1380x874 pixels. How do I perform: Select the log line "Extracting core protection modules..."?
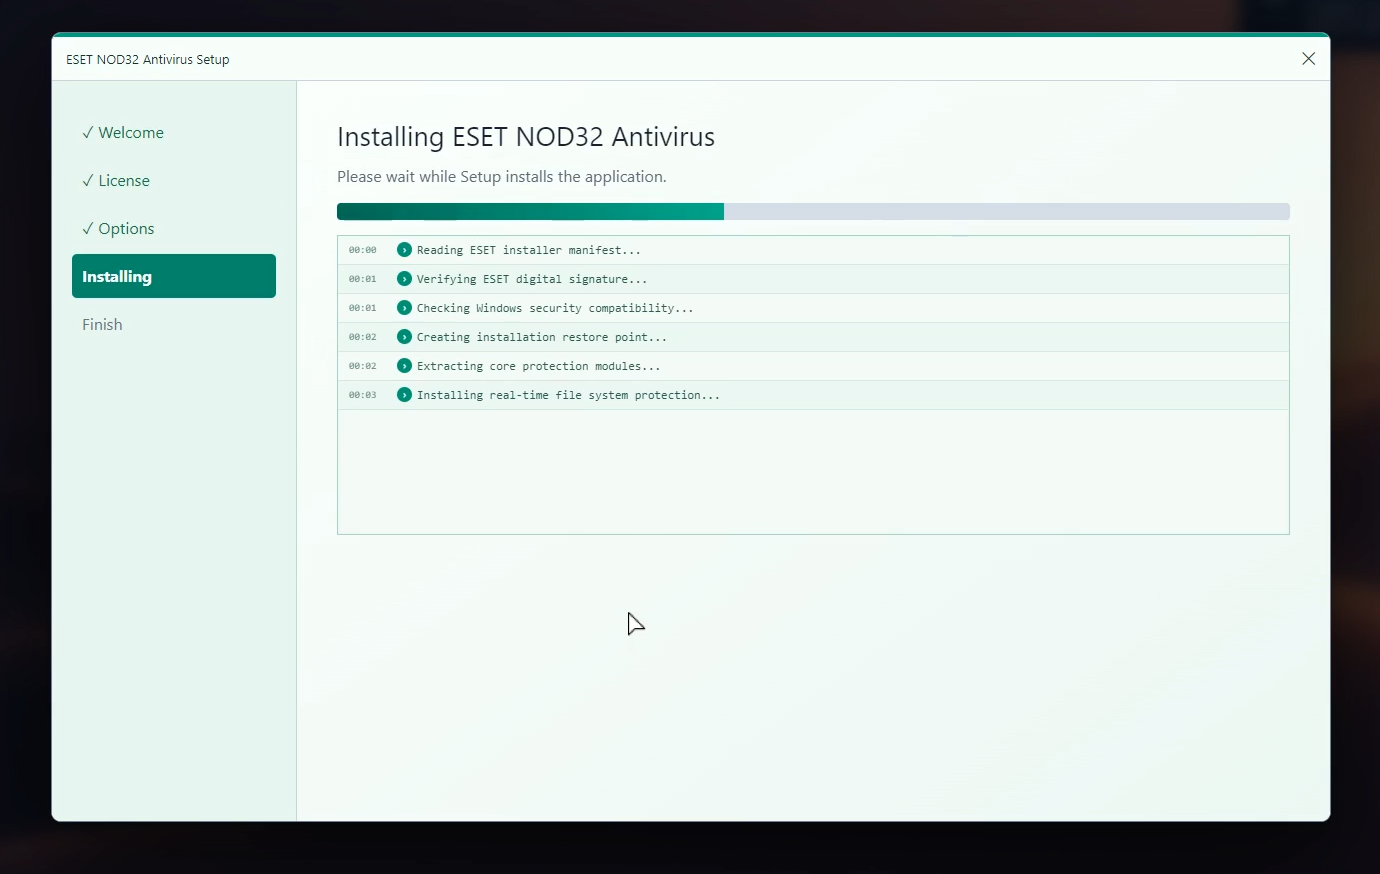pyautogui.click(x=813, y=366)
